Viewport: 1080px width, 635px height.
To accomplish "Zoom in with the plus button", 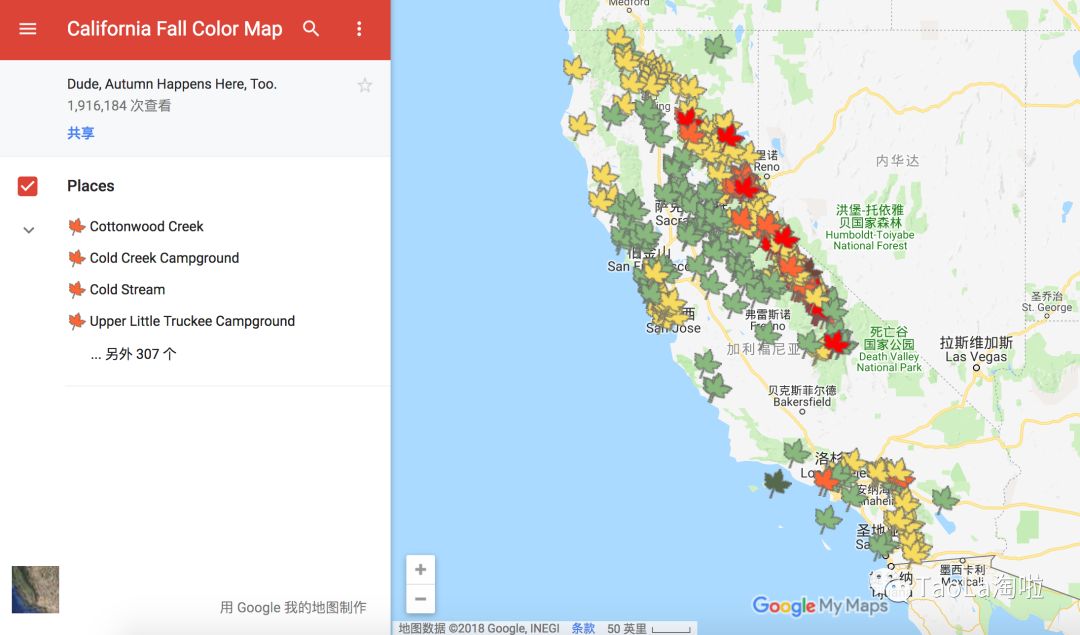I will 420,570.
